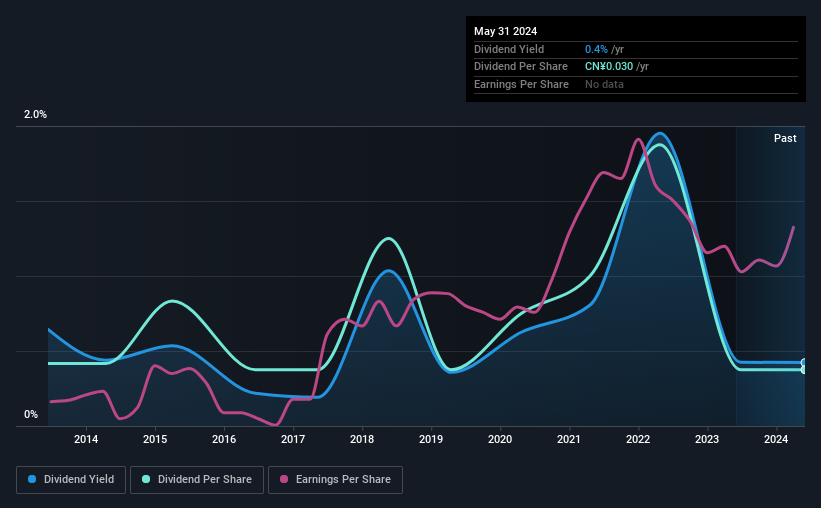Toggle the Dividend Per Share legend button
821x508 pixels.
(x=197, y=479)
